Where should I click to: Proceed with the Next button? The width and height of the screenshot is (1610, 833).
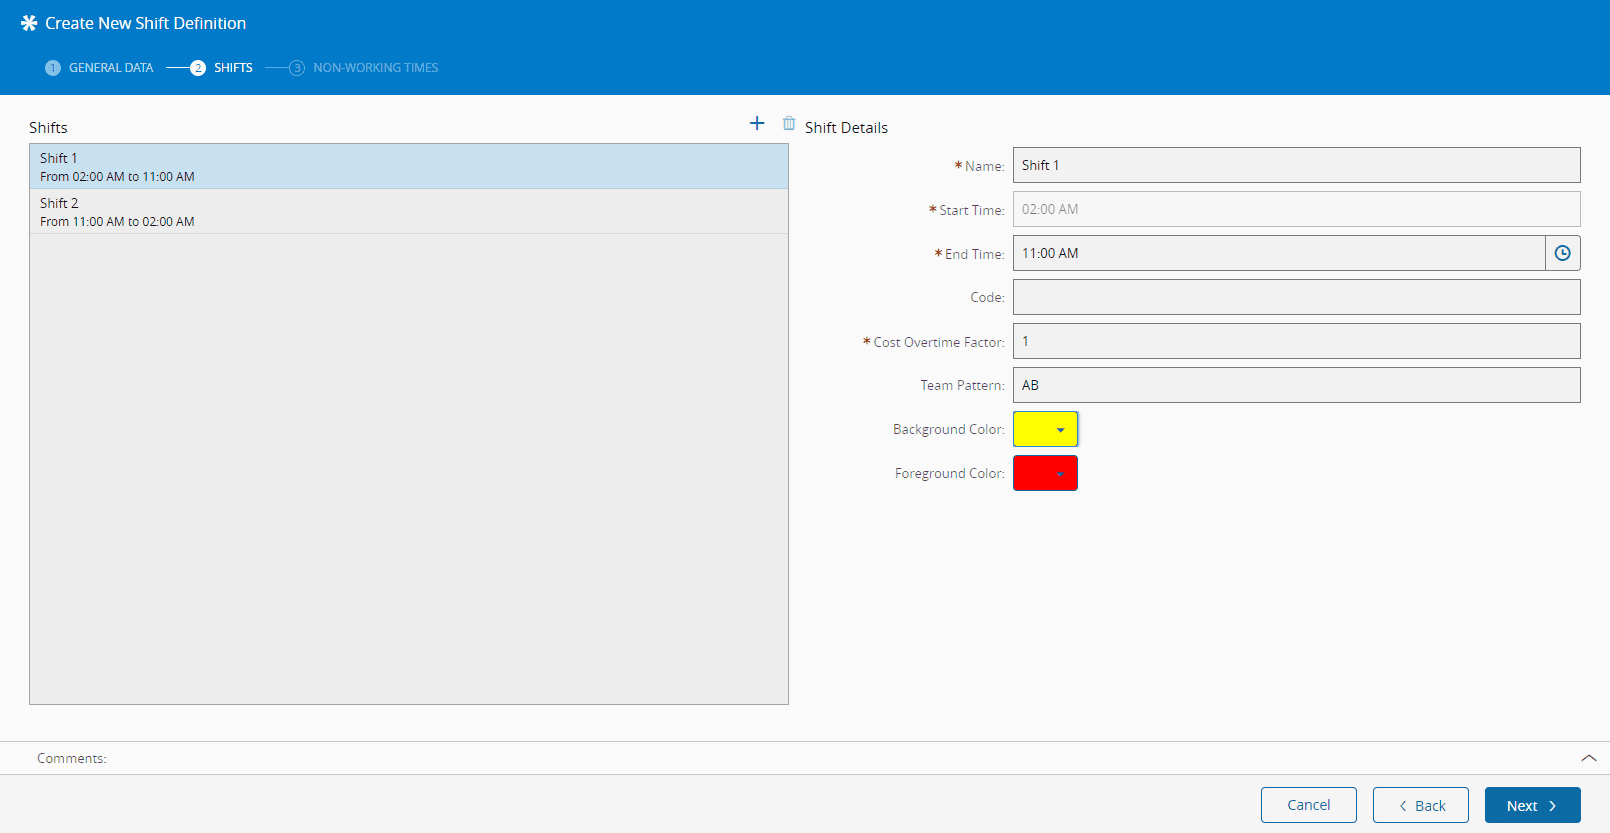(x=1532, y=805)
